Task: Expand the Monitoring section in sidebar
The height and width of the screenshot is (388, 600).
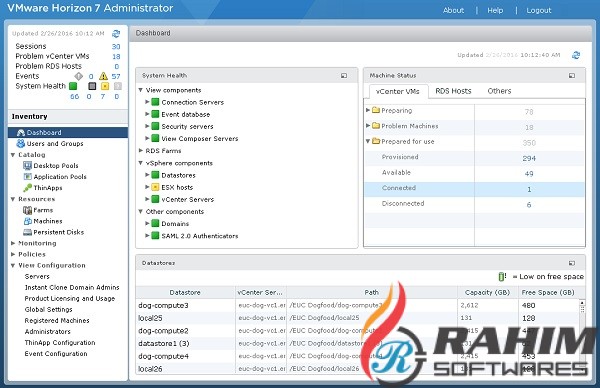Action: pyautogui.click(x=13, y=243)
